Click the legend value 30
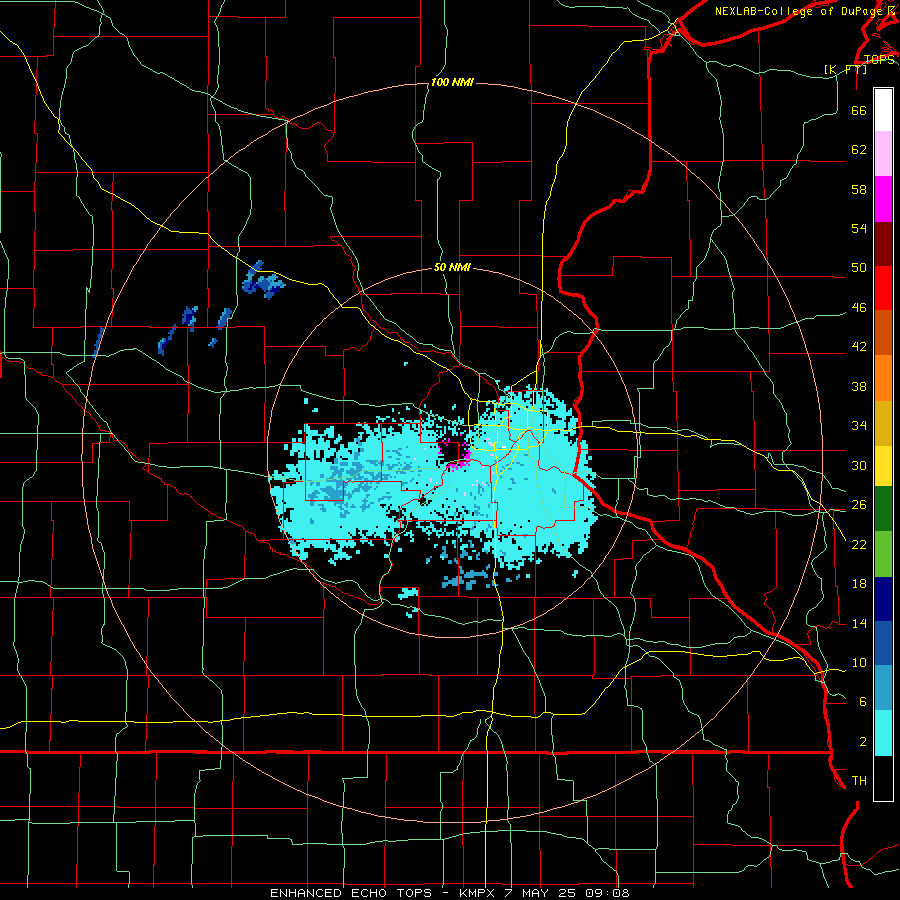This screenshot has height=900, width=900. [859, 465]
